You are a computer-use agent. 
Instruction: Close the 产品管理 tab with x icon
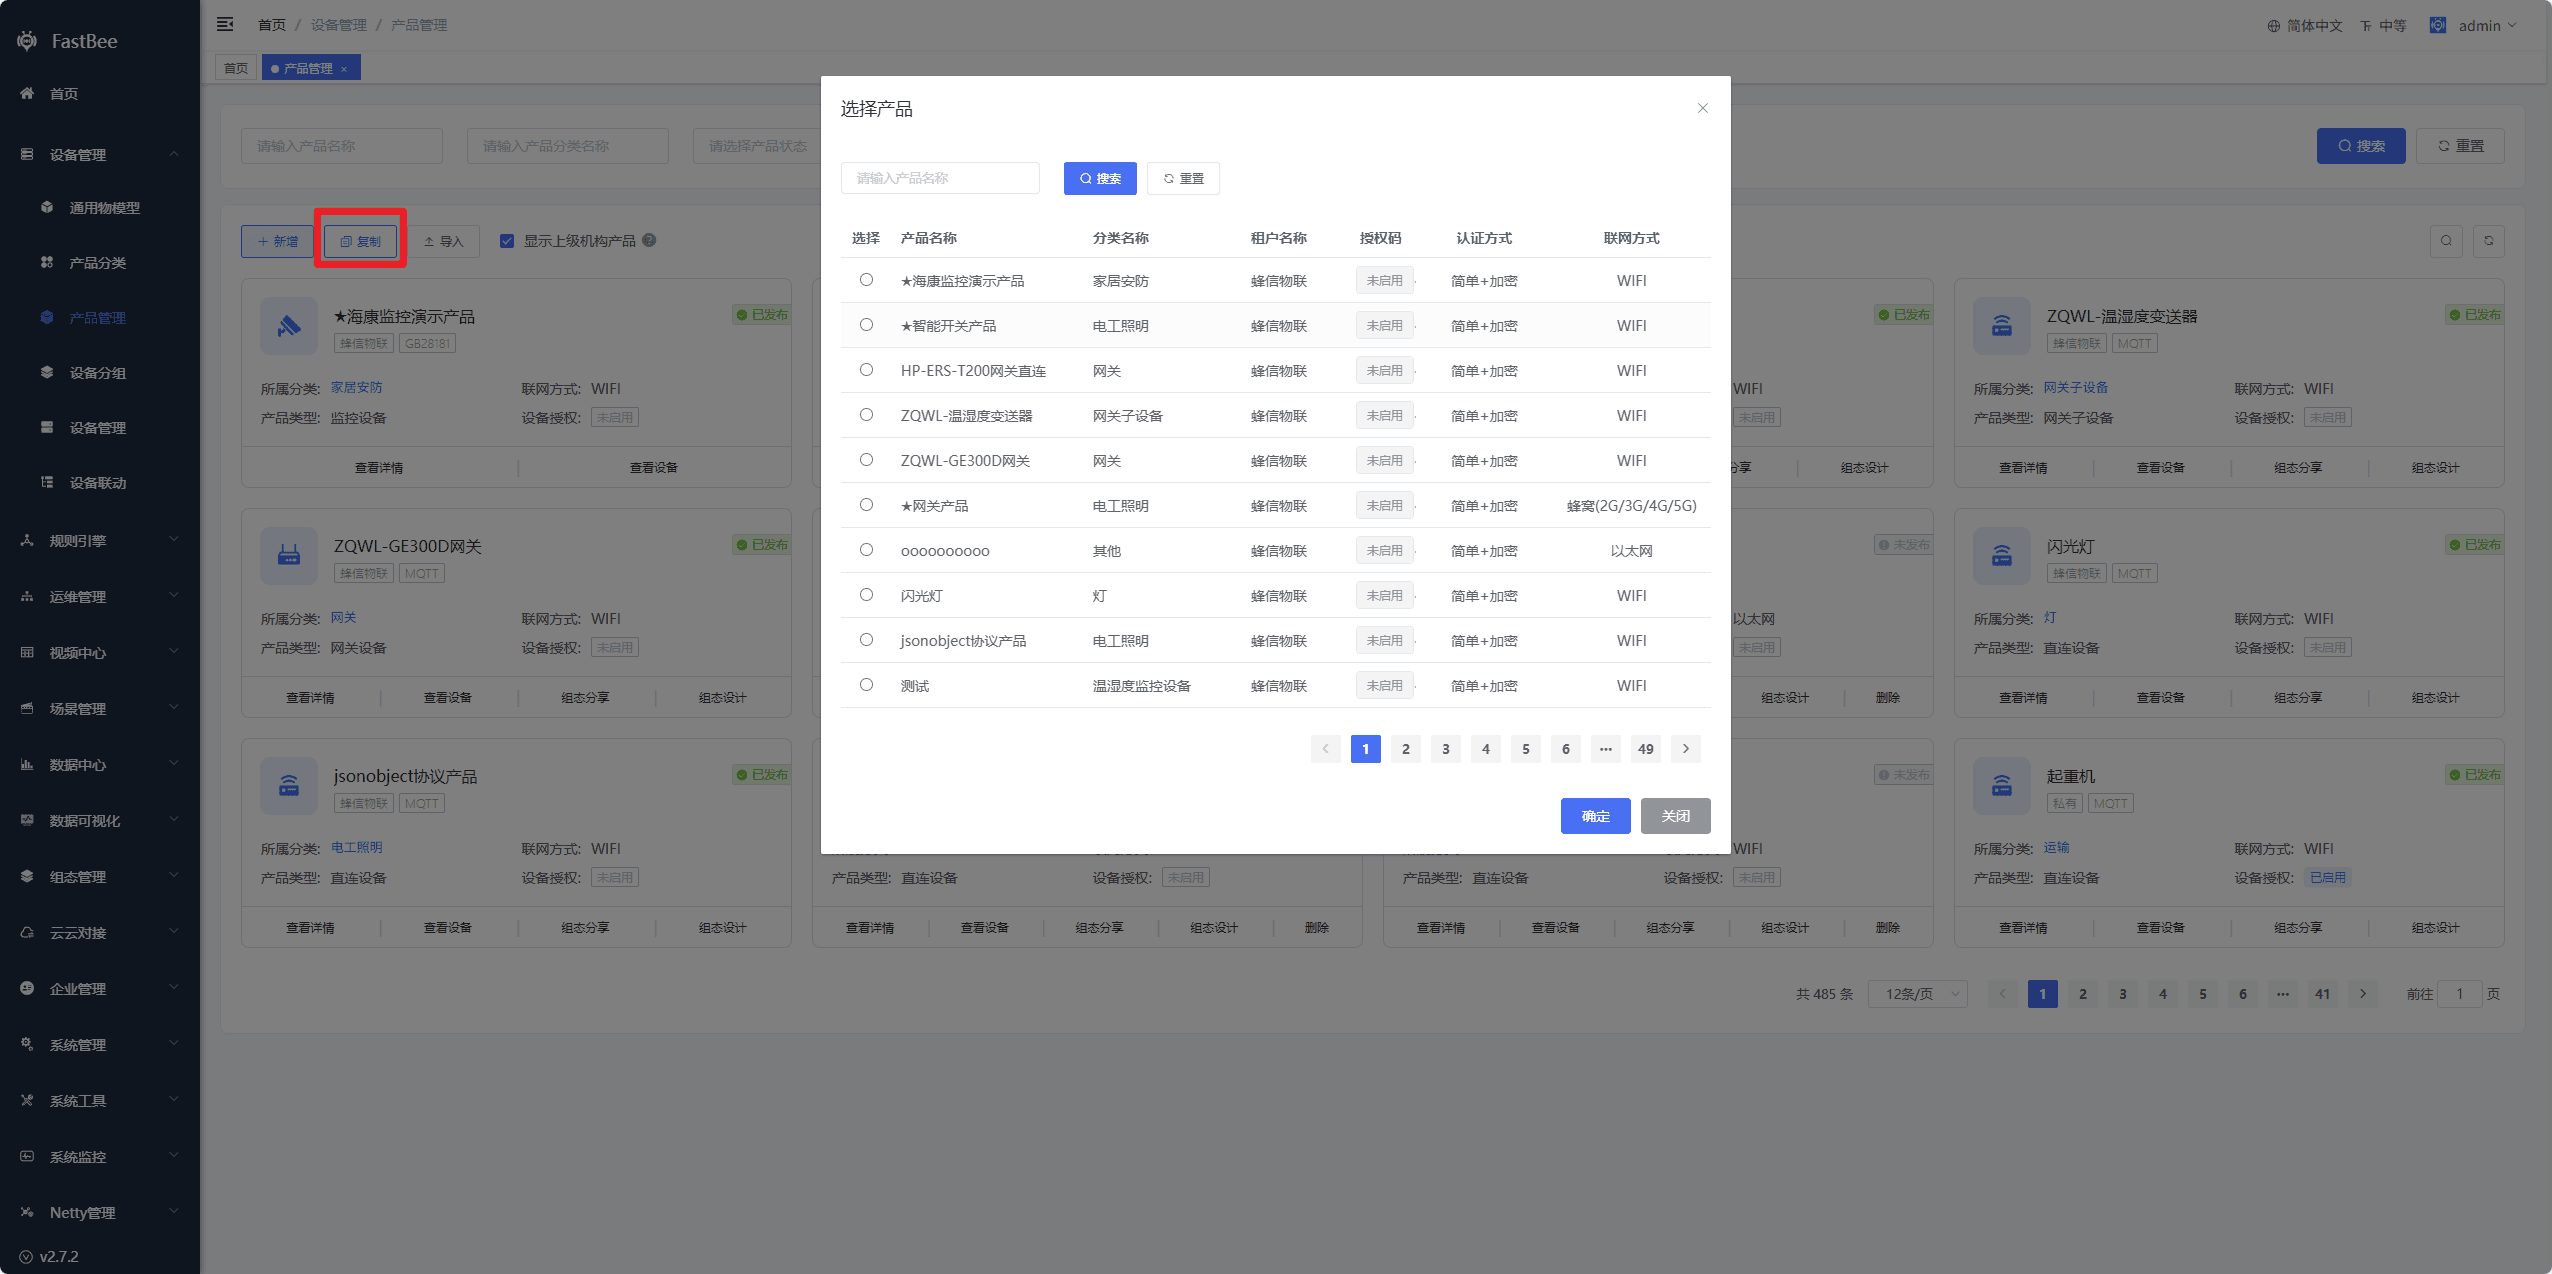(x=344, y=69)
